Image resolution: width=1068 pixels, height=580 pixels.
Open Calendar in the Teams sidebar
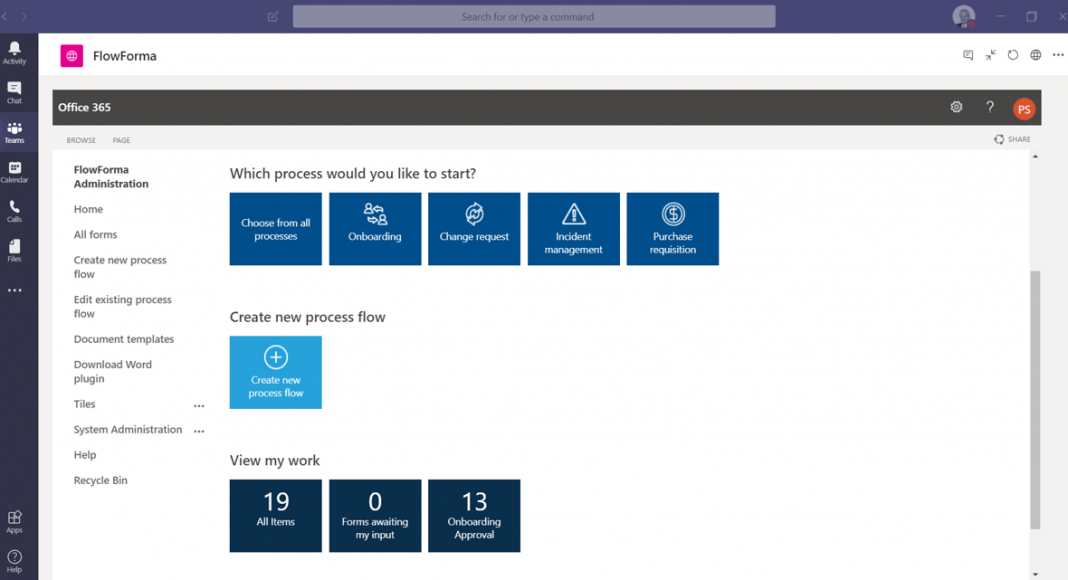(14, 171)
